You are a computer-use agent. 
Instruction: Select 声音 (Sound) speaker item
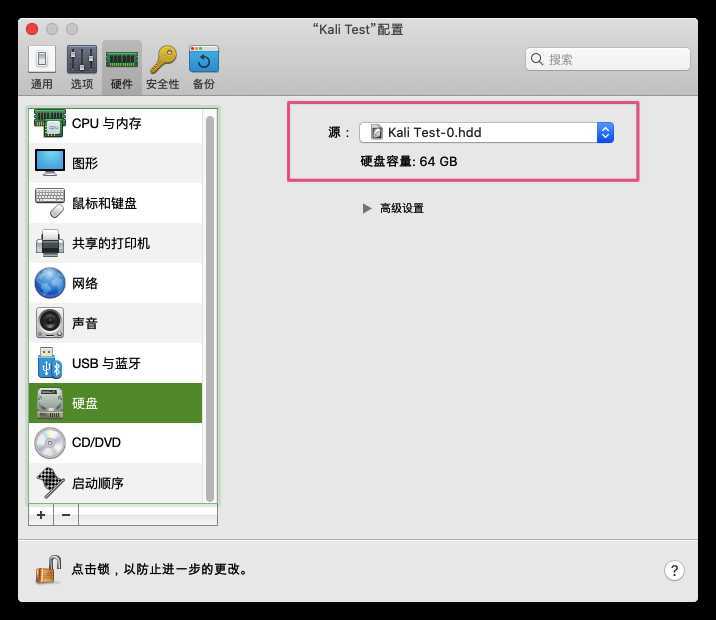[x=116, y=323]
